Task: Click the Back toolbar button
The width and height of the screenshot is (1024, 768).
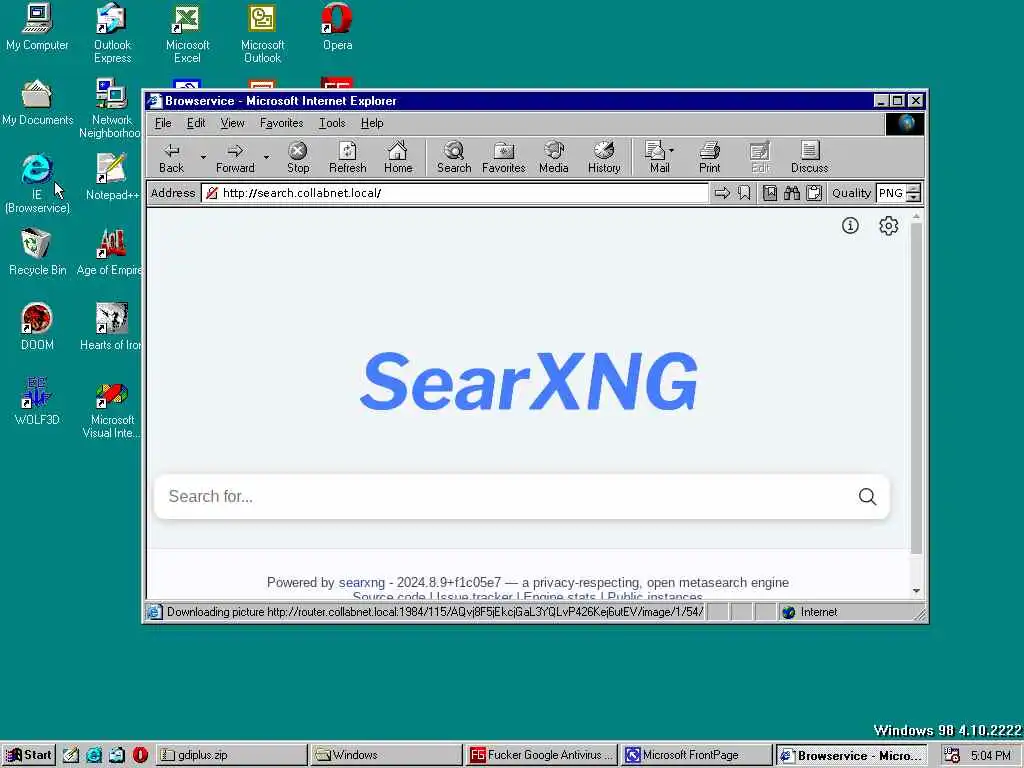Action: tap(172, 158)
